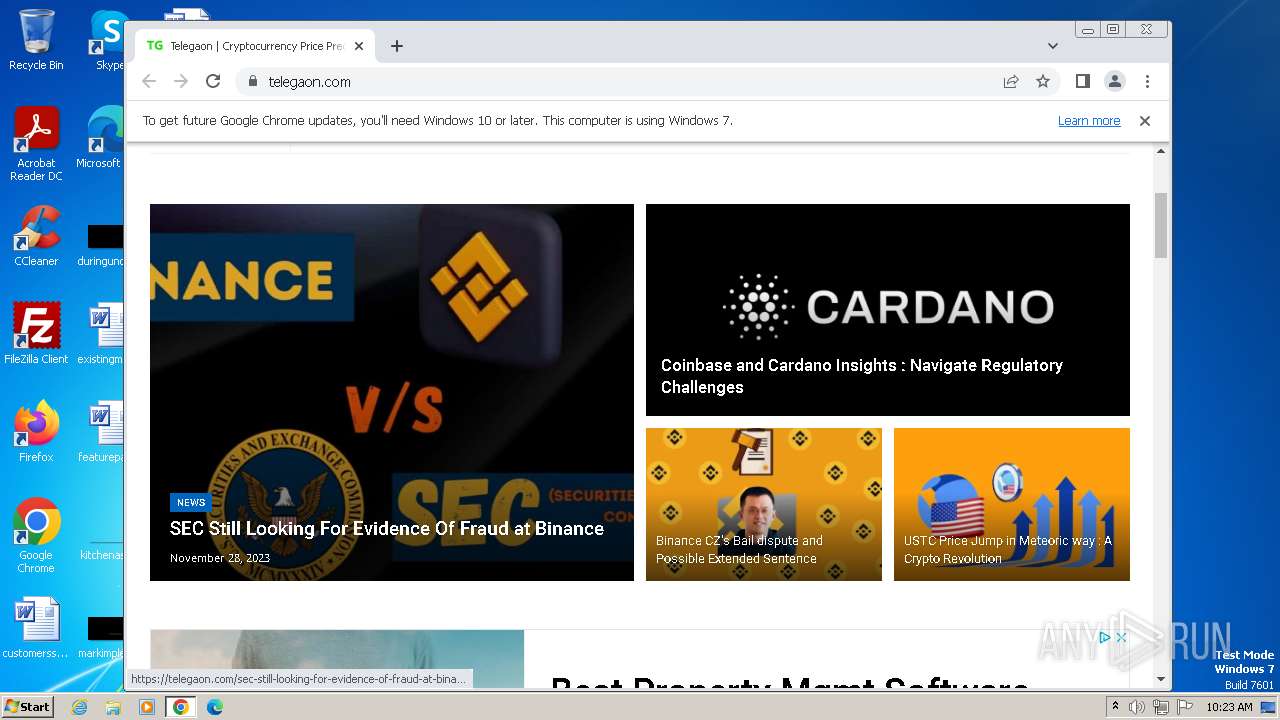Open the network icon in the system tray
The height and width of the screenshot is (720, 1280).
click(1161, 707)
